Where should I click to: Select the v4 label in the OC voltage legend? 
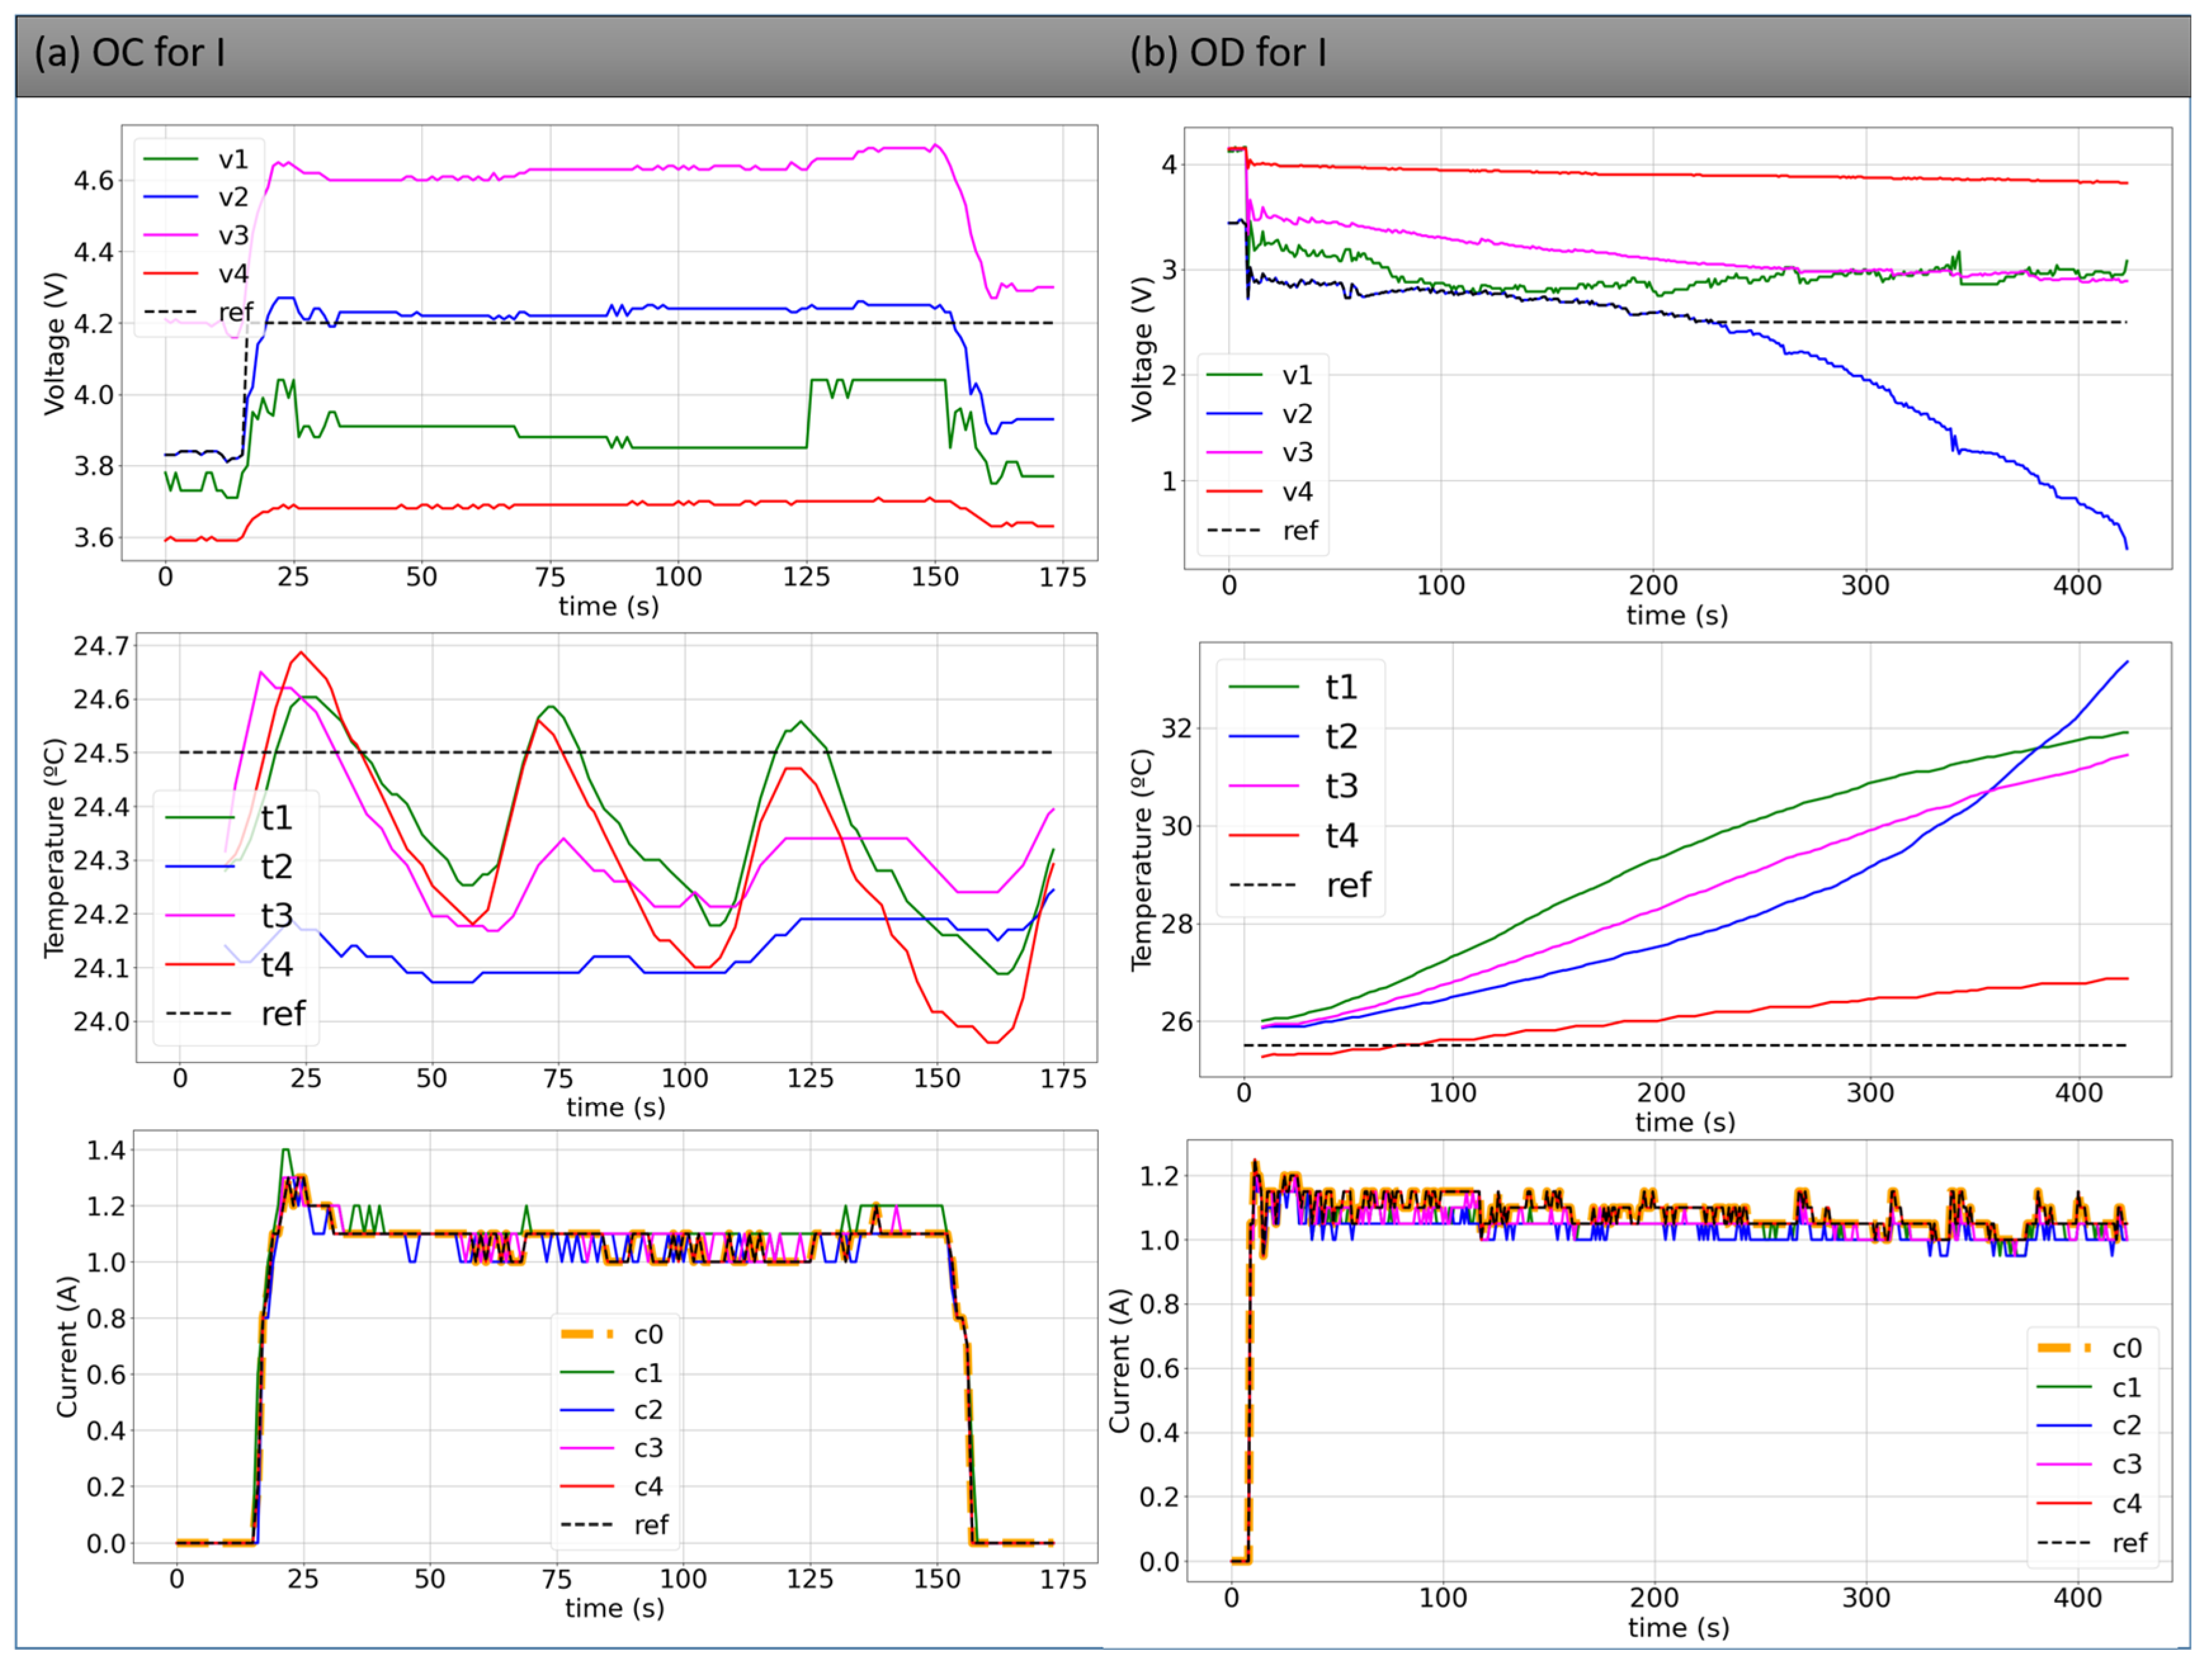(233, 273)
